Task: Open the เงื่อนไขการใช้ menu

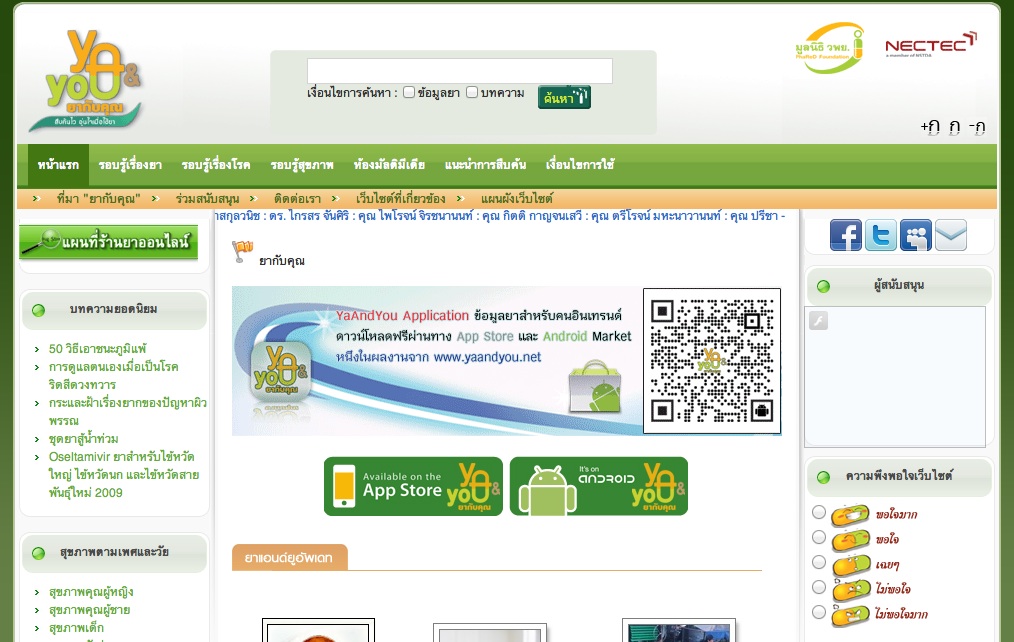Action: tap(580, 165)
